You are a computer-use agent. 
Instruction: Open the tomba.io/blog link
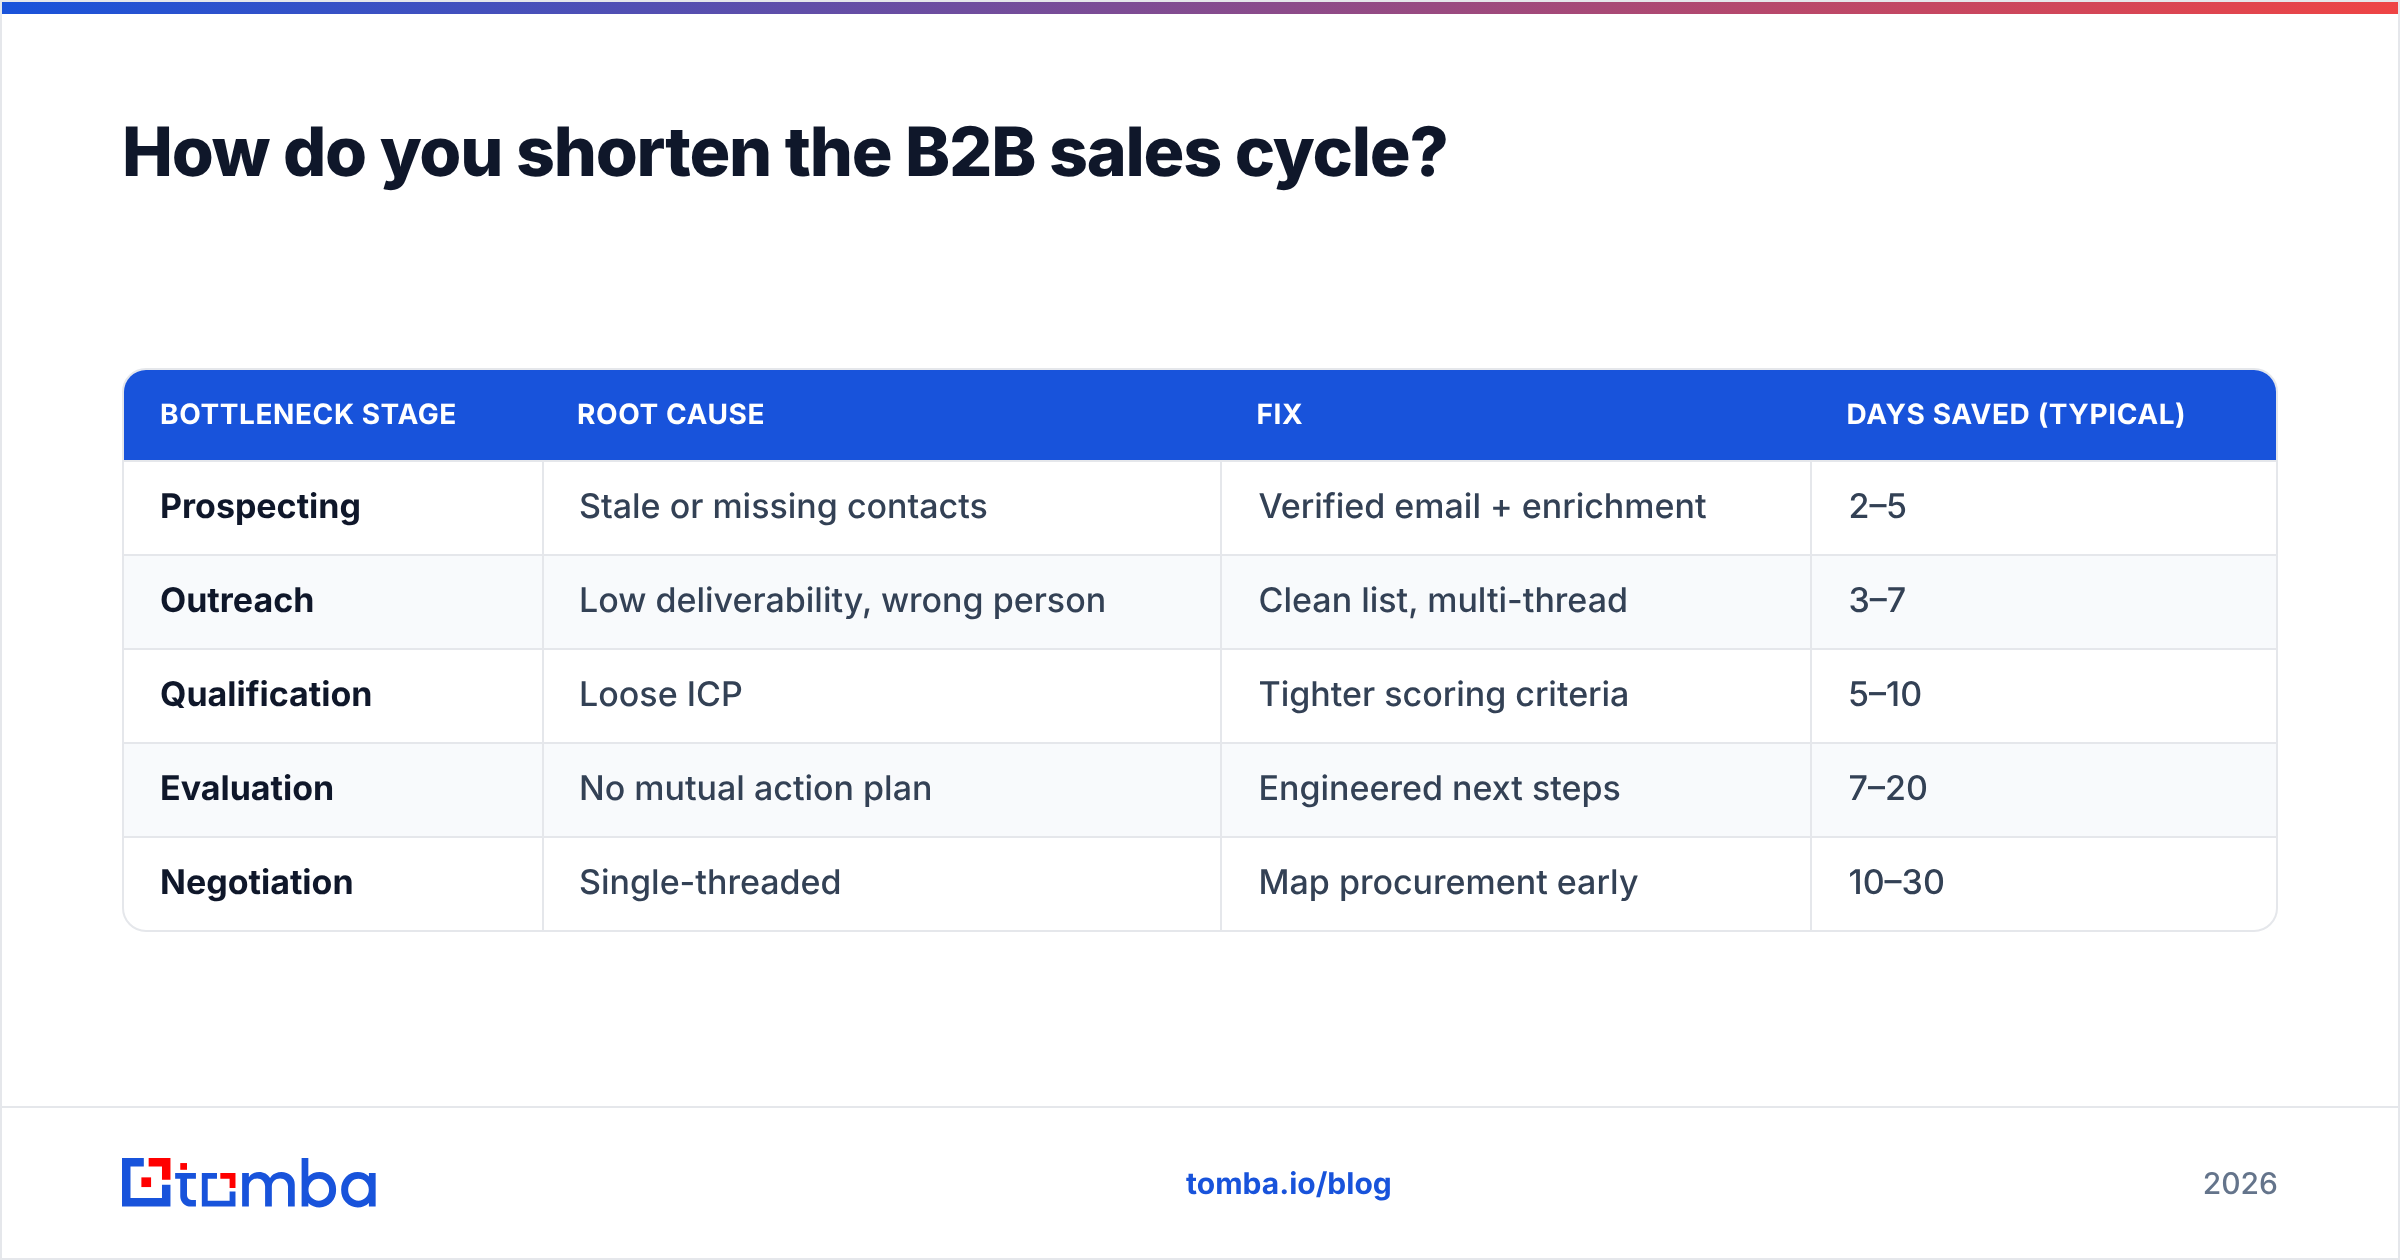tap(1288, 1184)
